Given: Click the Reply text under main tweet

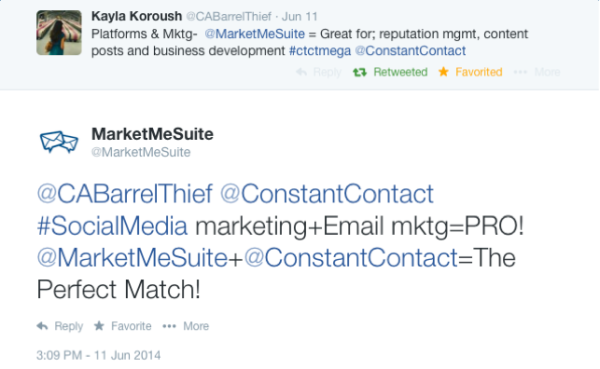Looking at the screenshot, I should [x=68, y=326].
